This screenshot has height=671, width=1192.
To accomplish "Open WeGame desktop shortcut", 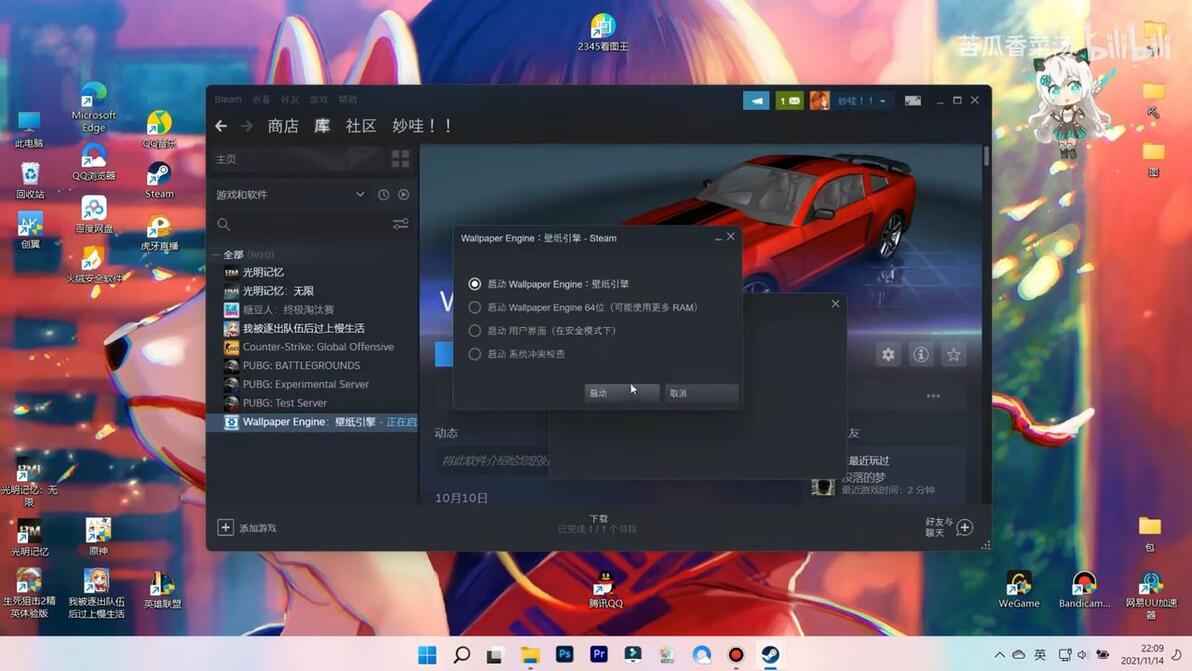I will pyautogui.click(x=1019, y=590).
